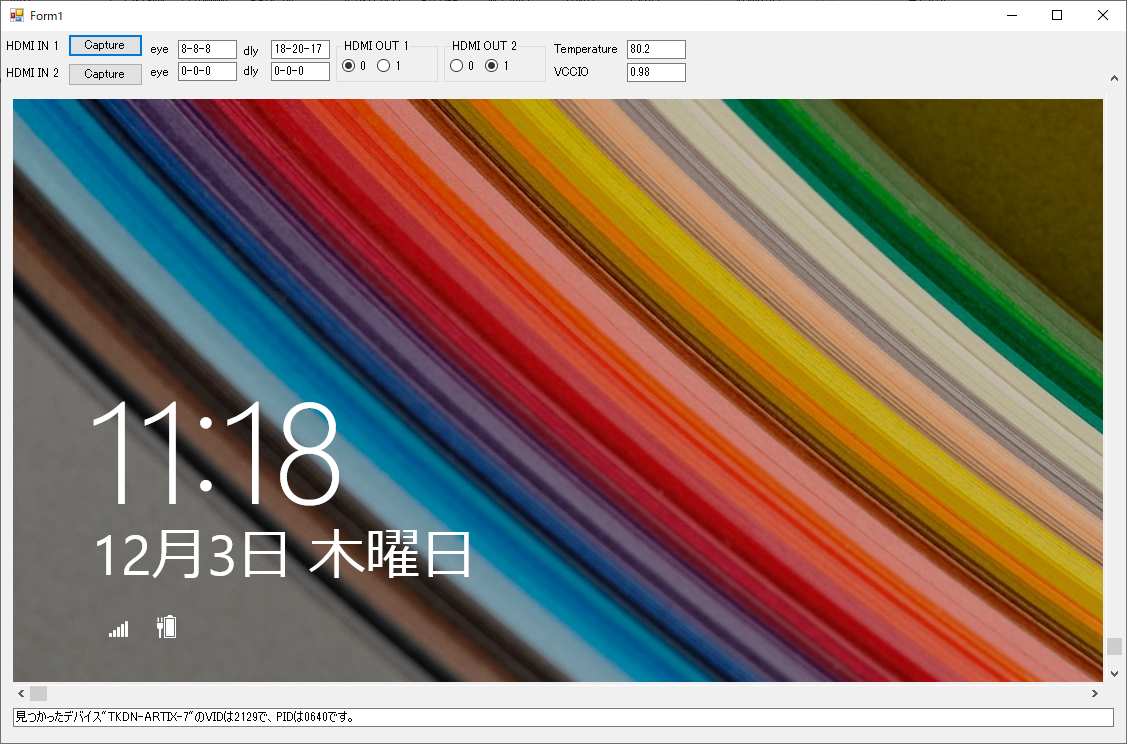Select HDMI OUT 2 radio option 1
Screen dimensions: 1127x744
click(492, 66)
